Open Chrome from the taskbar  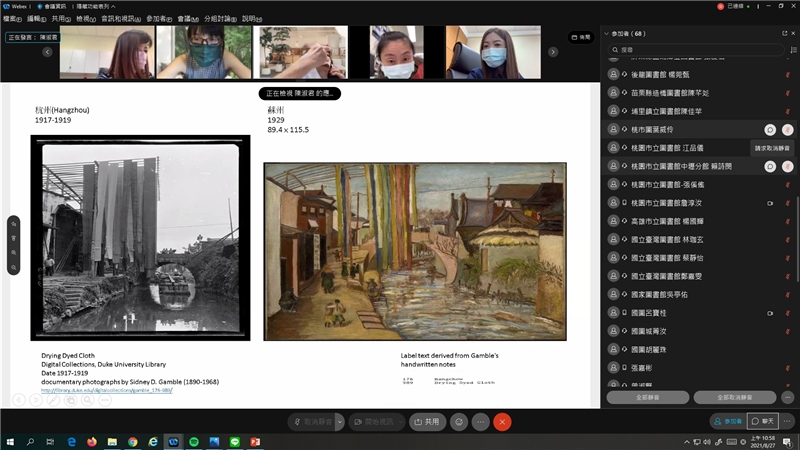pos(133,442)
